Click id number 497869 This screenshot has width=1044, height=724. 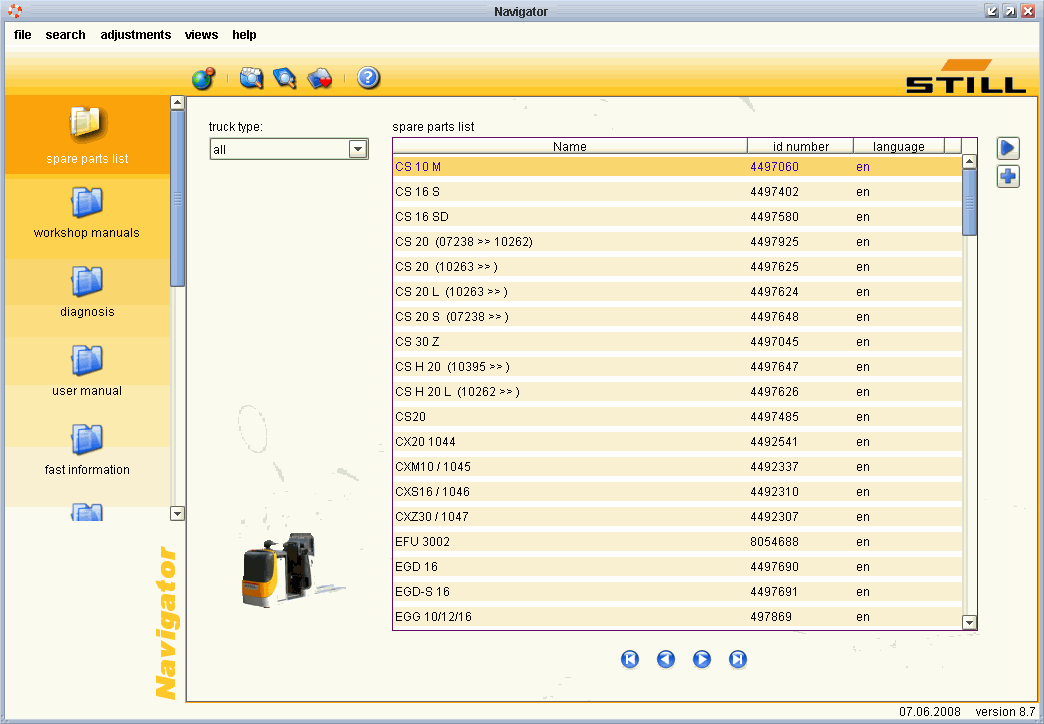[x=770, y=617]
